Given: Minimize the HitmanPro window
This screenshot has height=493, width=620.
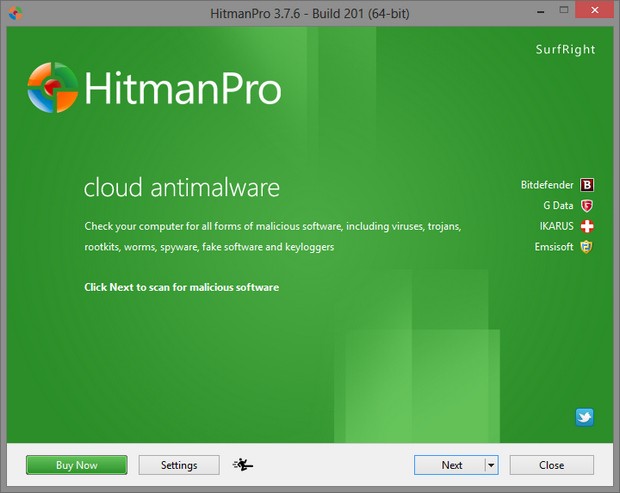Looking at the screenshot, I should point(541,11).
